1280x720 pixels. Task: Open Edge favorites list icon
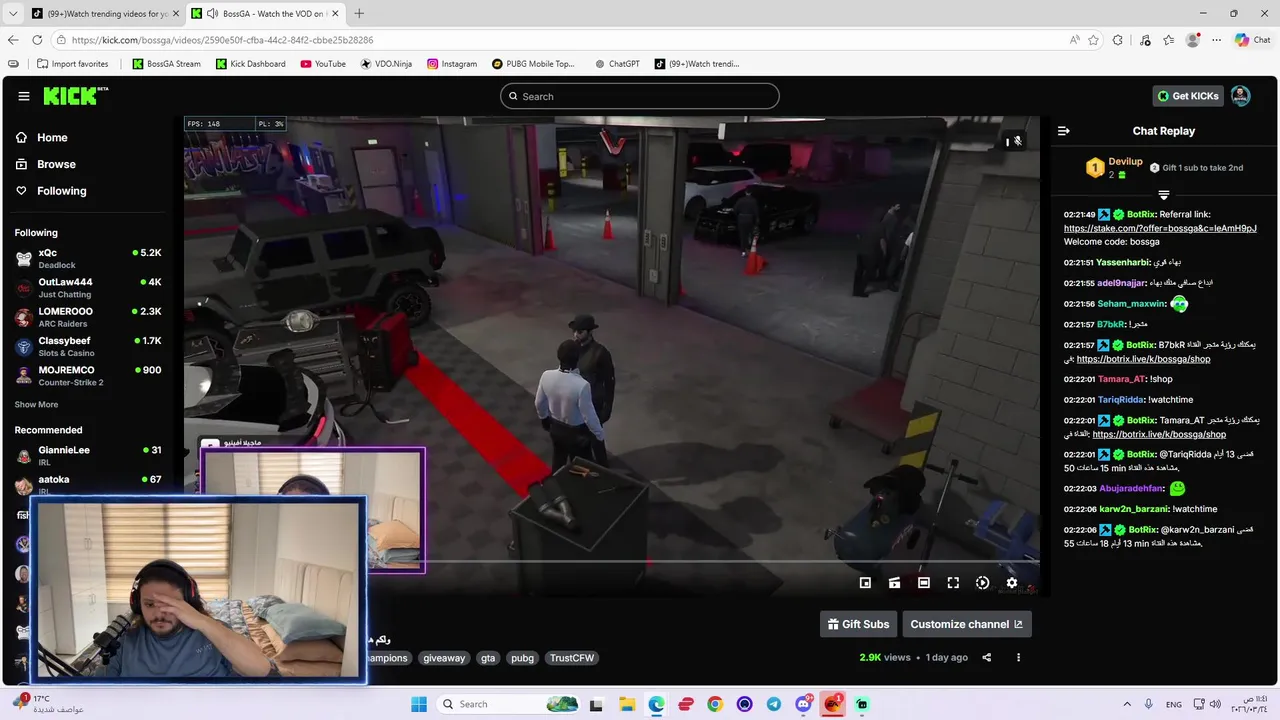point(1168,40)
